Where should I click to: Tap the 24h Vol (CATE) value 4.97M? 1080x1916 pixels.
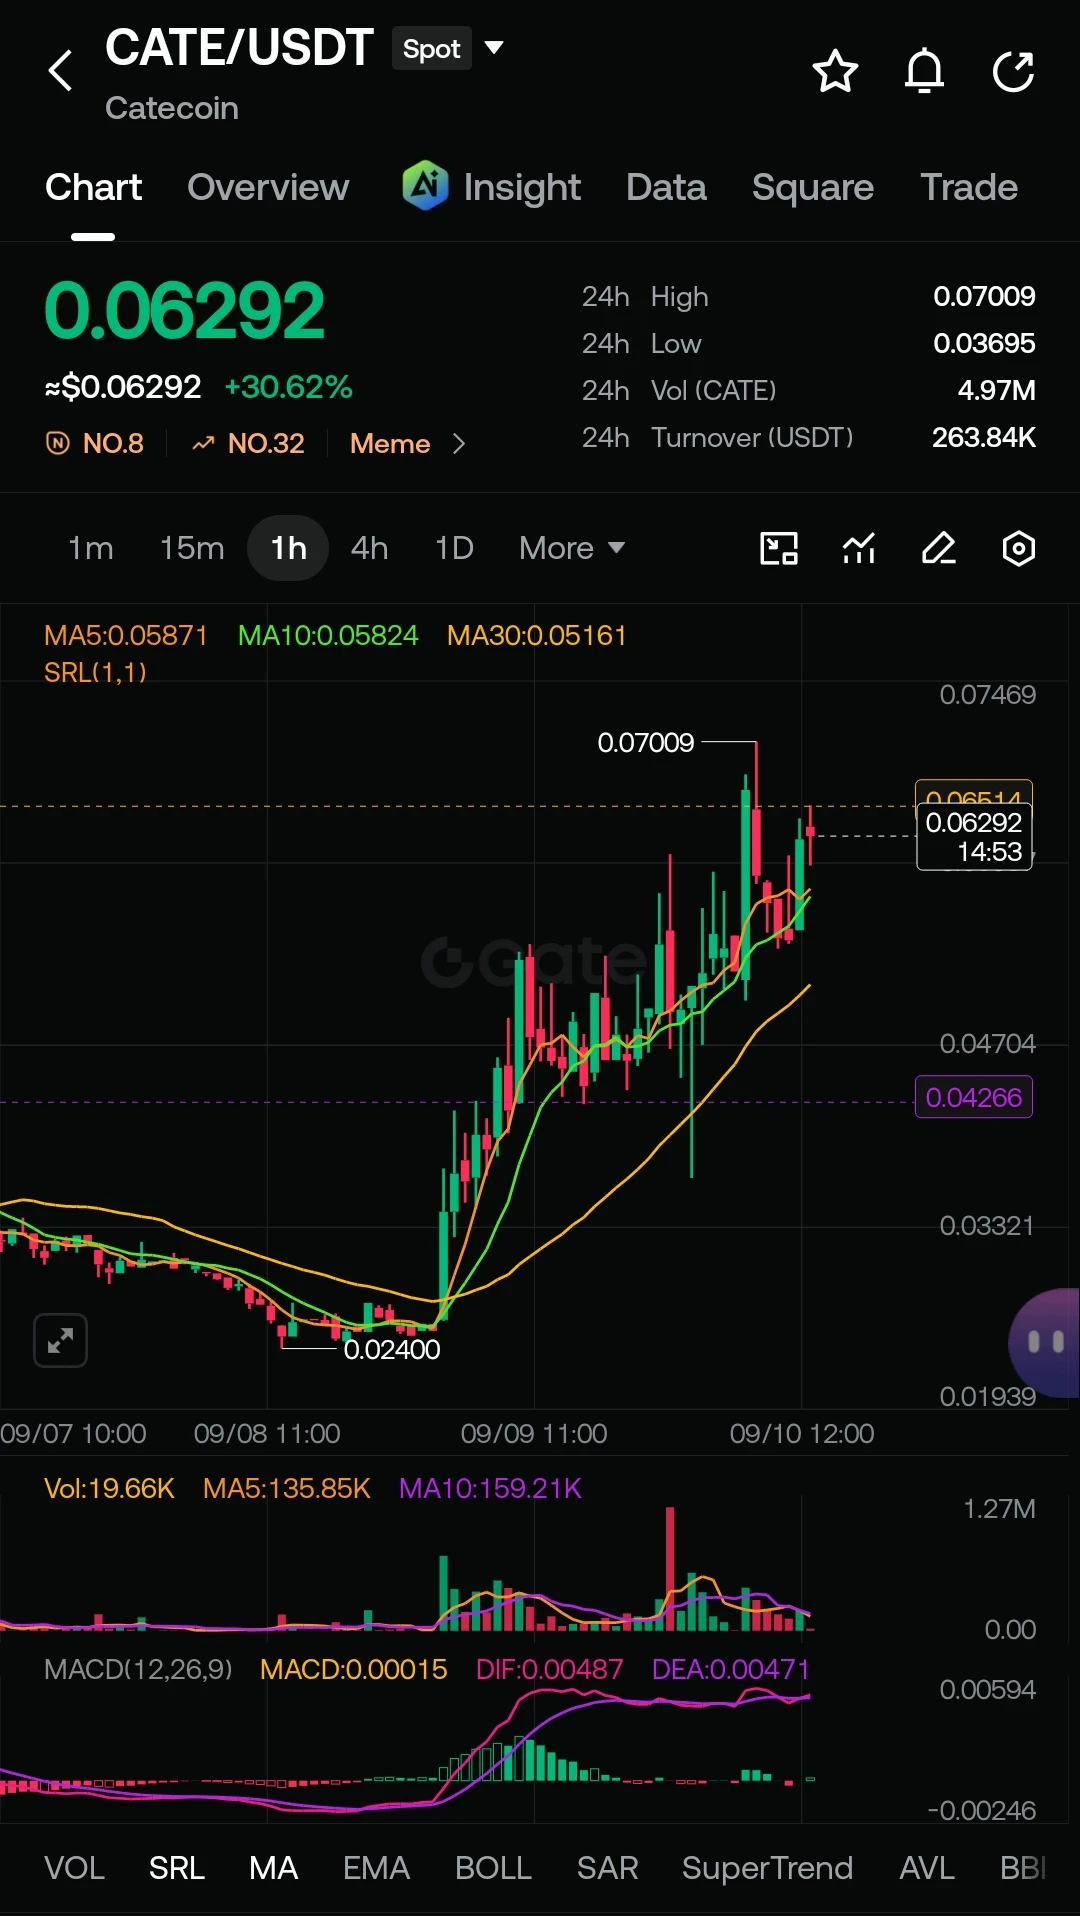tap(996, 390)
